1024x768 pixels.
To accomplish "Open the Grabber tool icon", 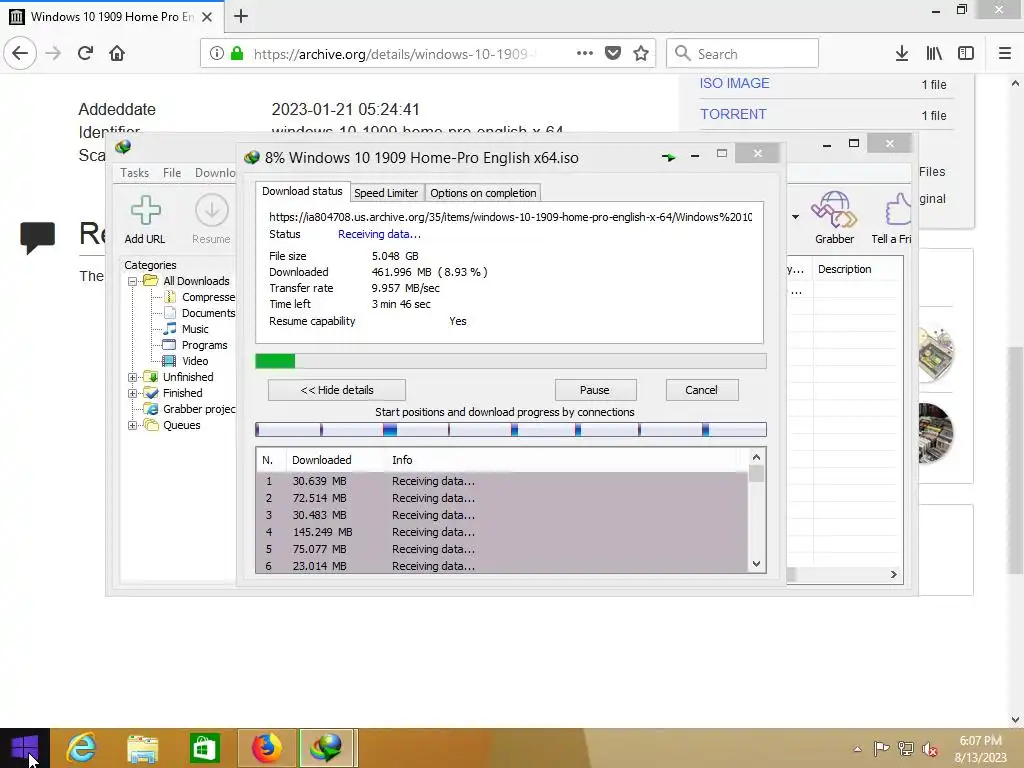I will [x=834, y=210].
